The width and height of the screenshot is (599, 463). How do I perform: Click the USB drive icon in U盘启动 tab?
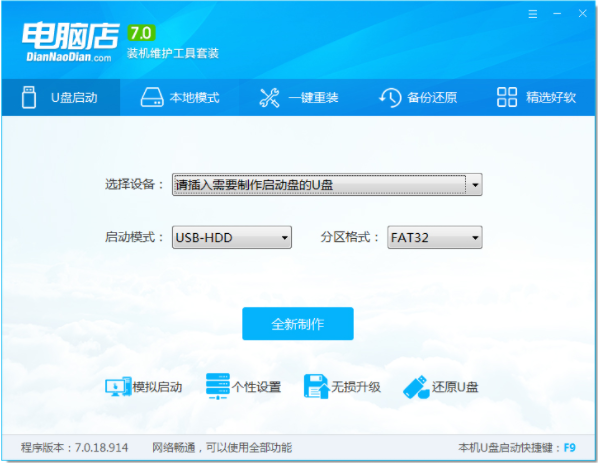[x=29, y=97]
